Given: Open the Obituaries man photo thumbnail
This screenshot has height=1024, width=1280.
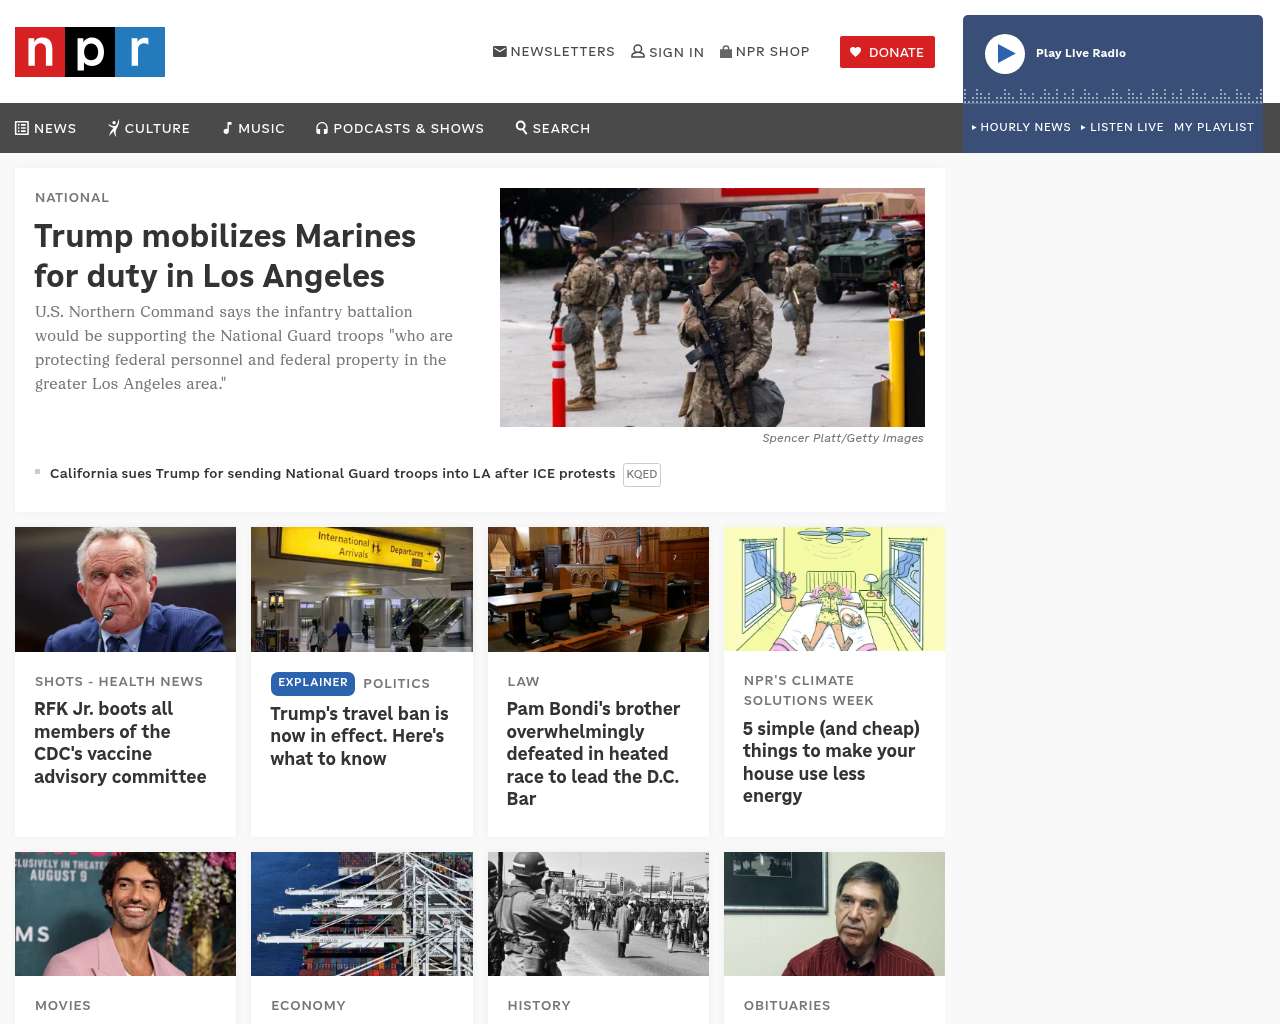Looking at the screenshot, I should [x=834, y=914].
